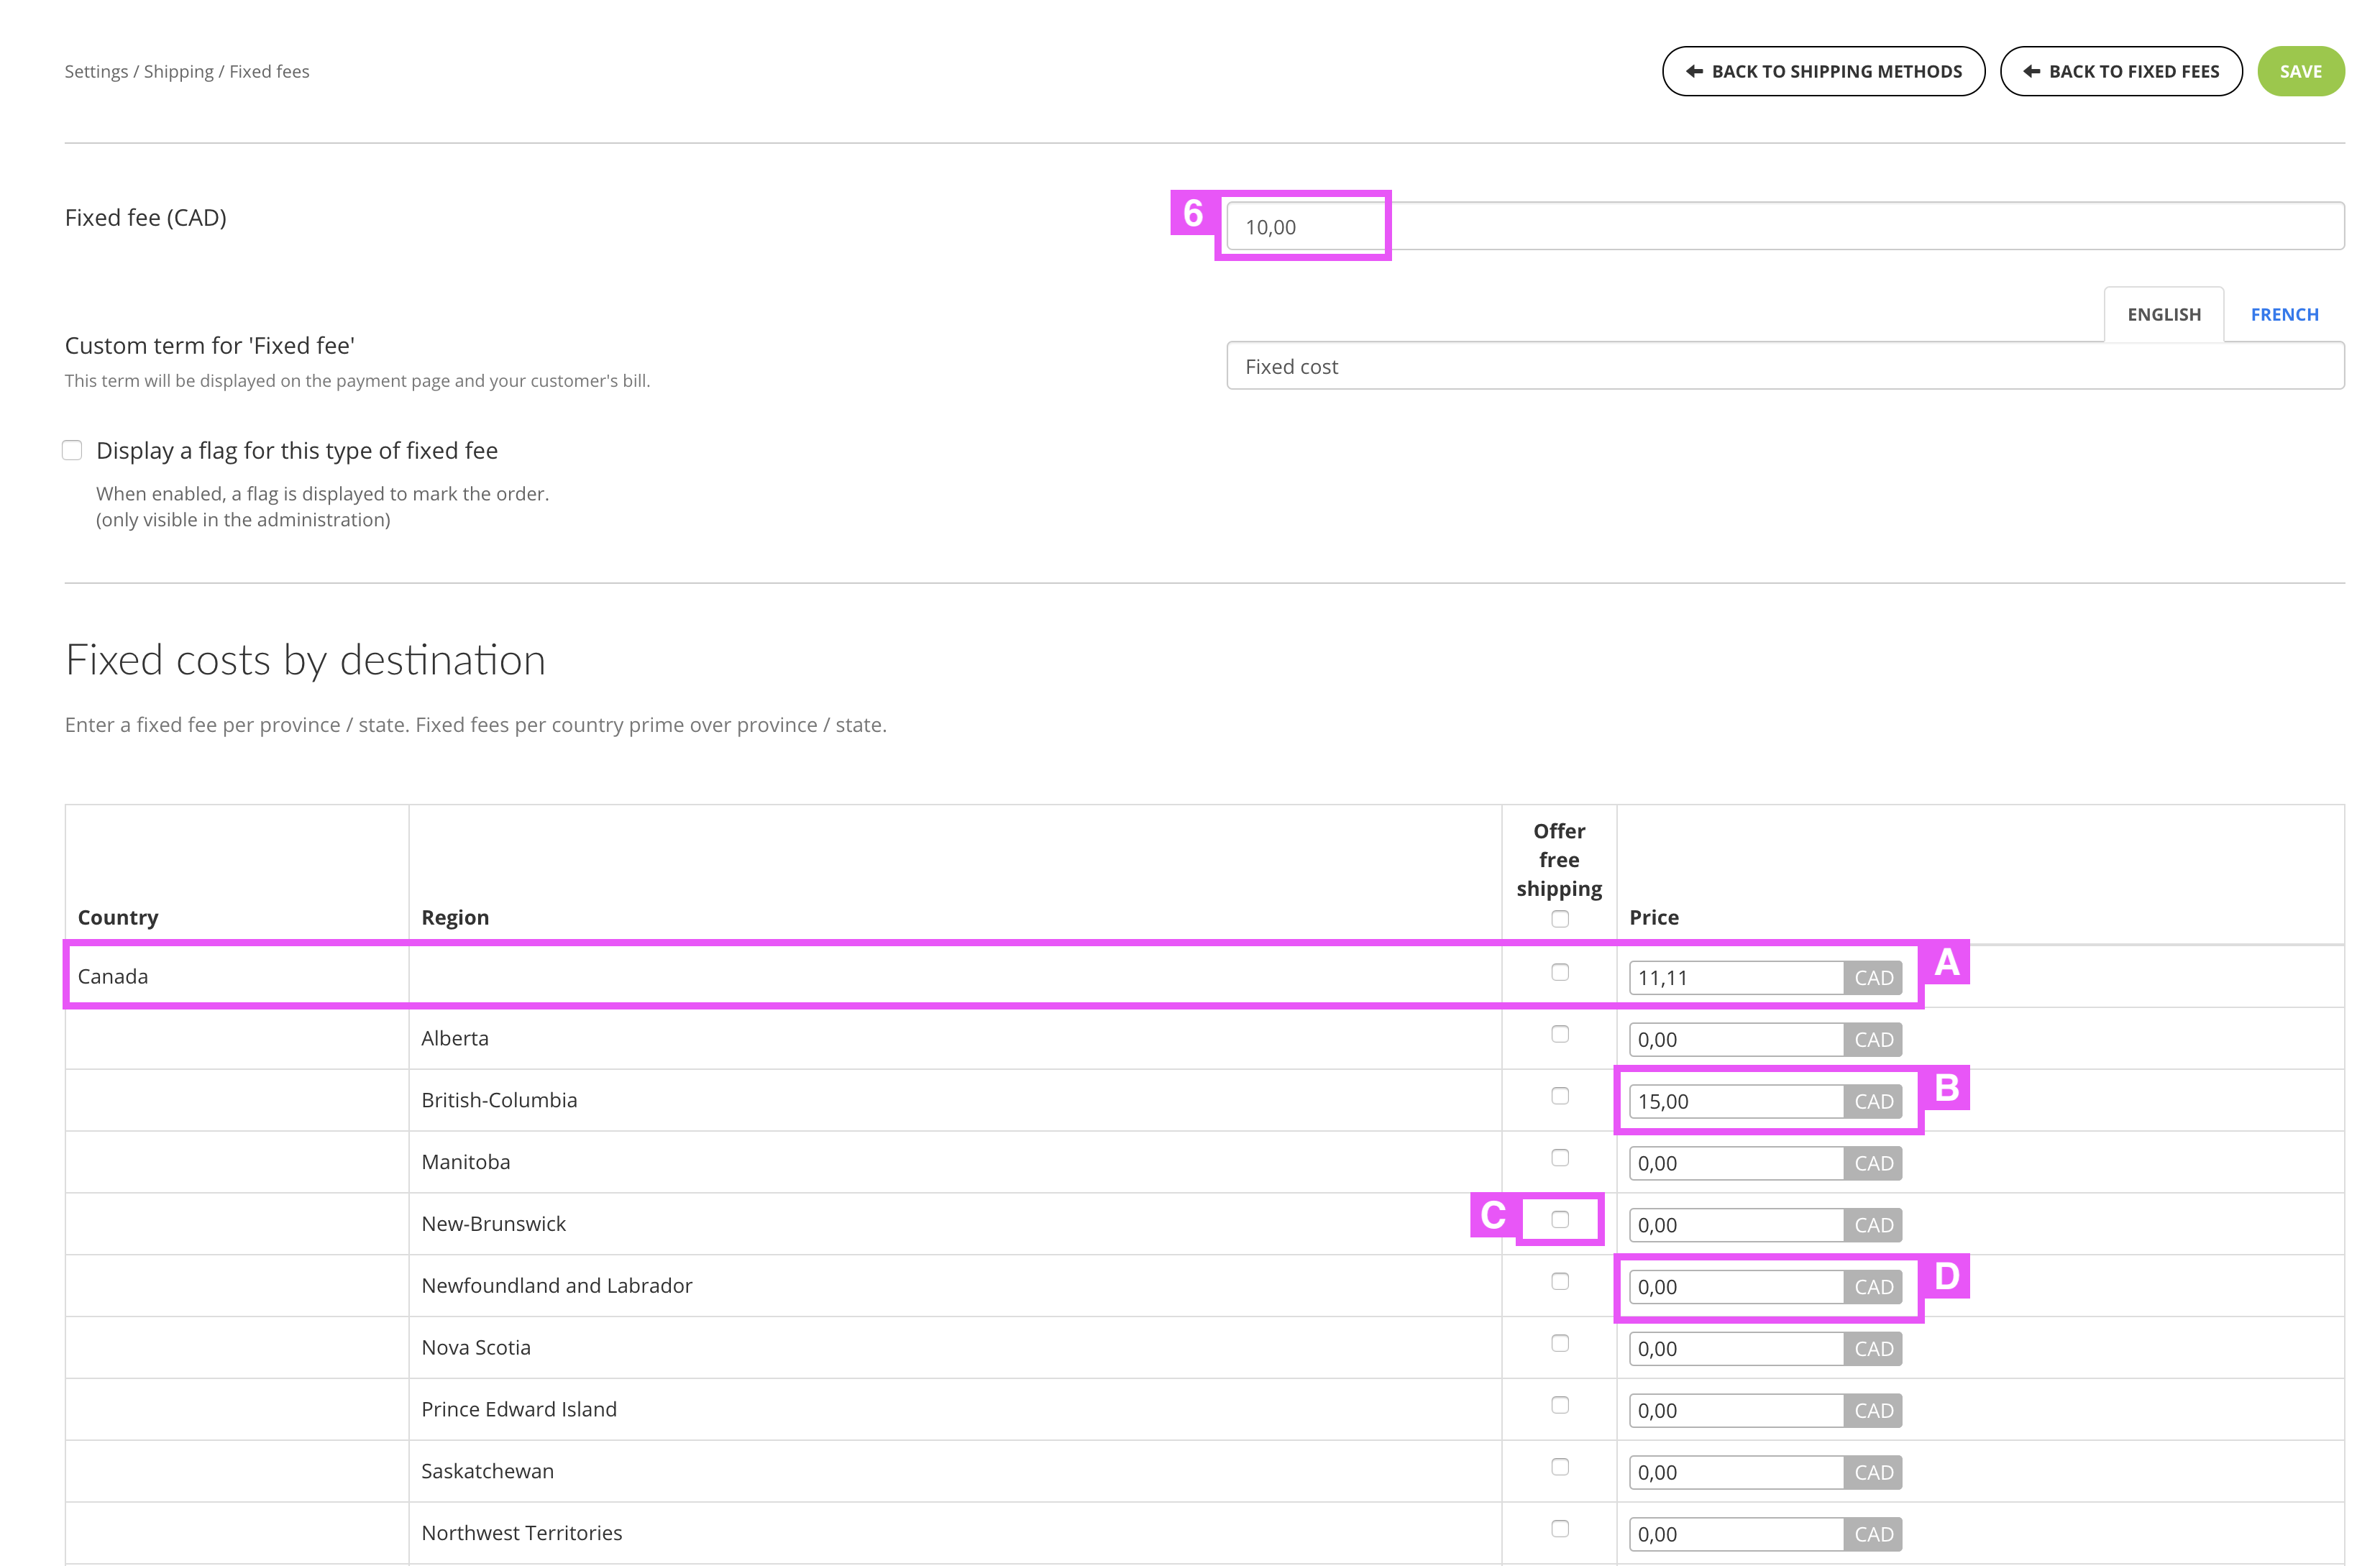
Task: Edit Canada price field 11,11
Action: pyautogui.click(x=1737, y=978)
